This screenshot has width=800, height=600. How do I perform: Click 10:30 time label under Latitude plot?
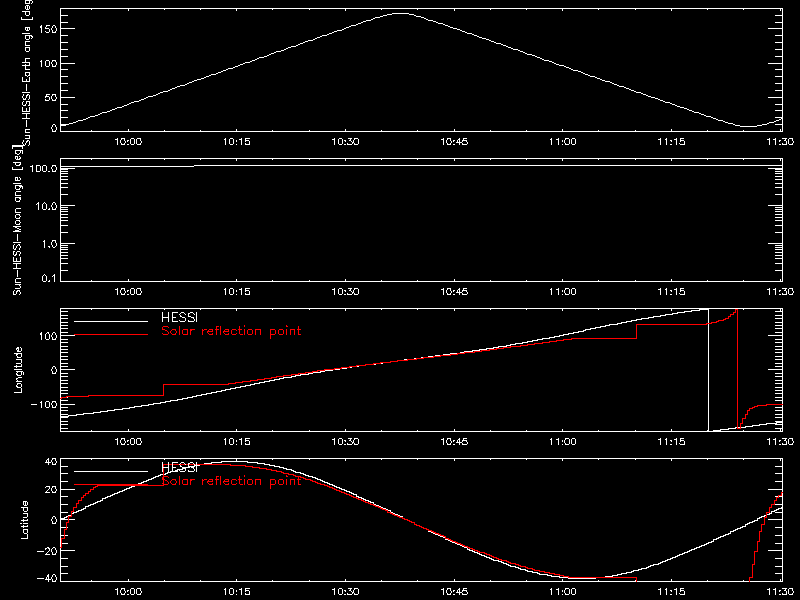tap(345, 592)
